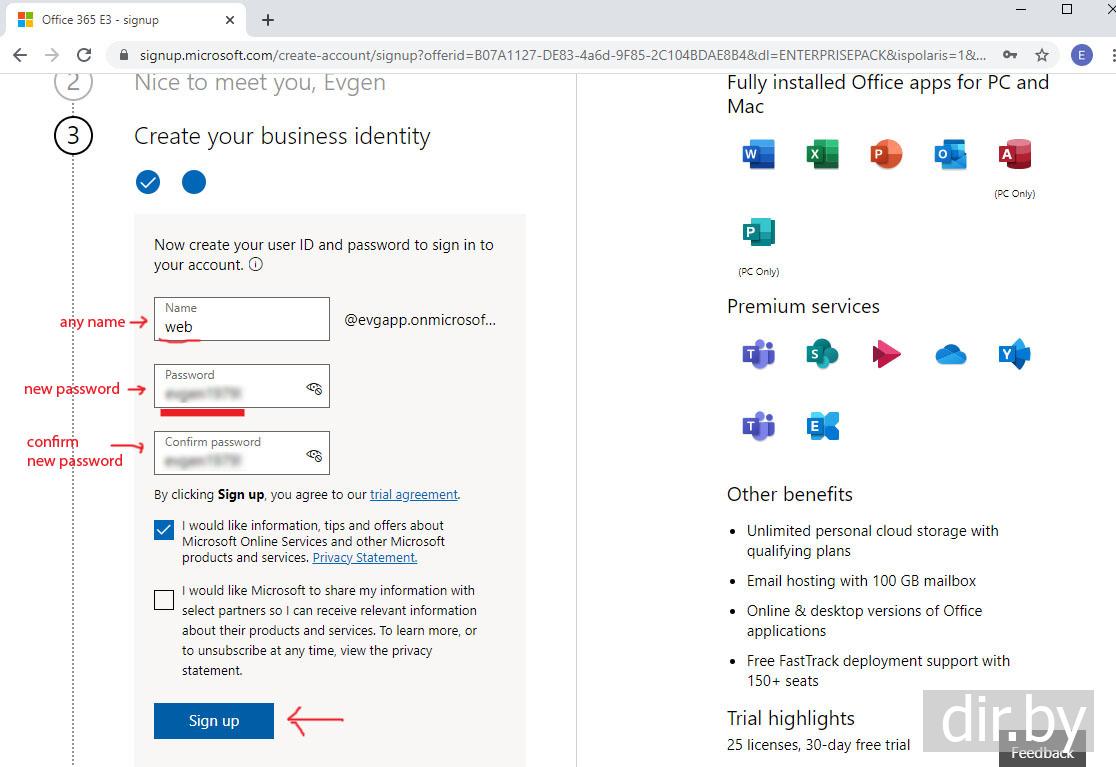The height and width of the screenshot is (767, 1116).
Task: Click 'Online & desktop versions of Office' text
Action: tap(864, 620)
